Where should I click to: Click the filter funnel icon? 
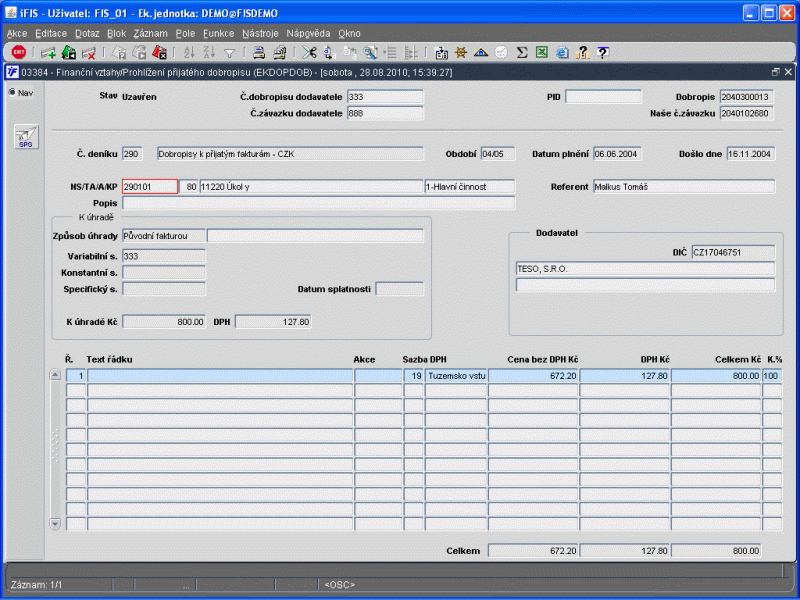click(230, 53)
